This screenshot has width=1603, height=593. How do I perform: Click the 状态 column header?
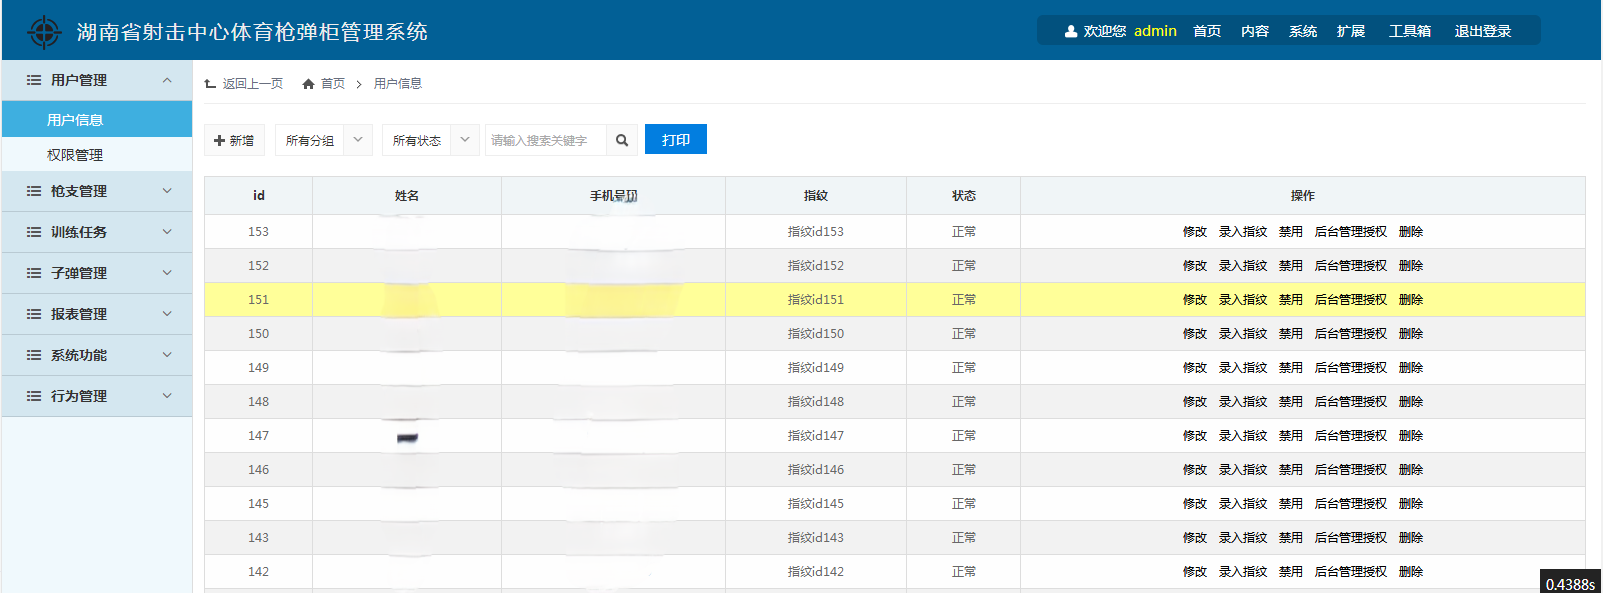click(964, 195)
